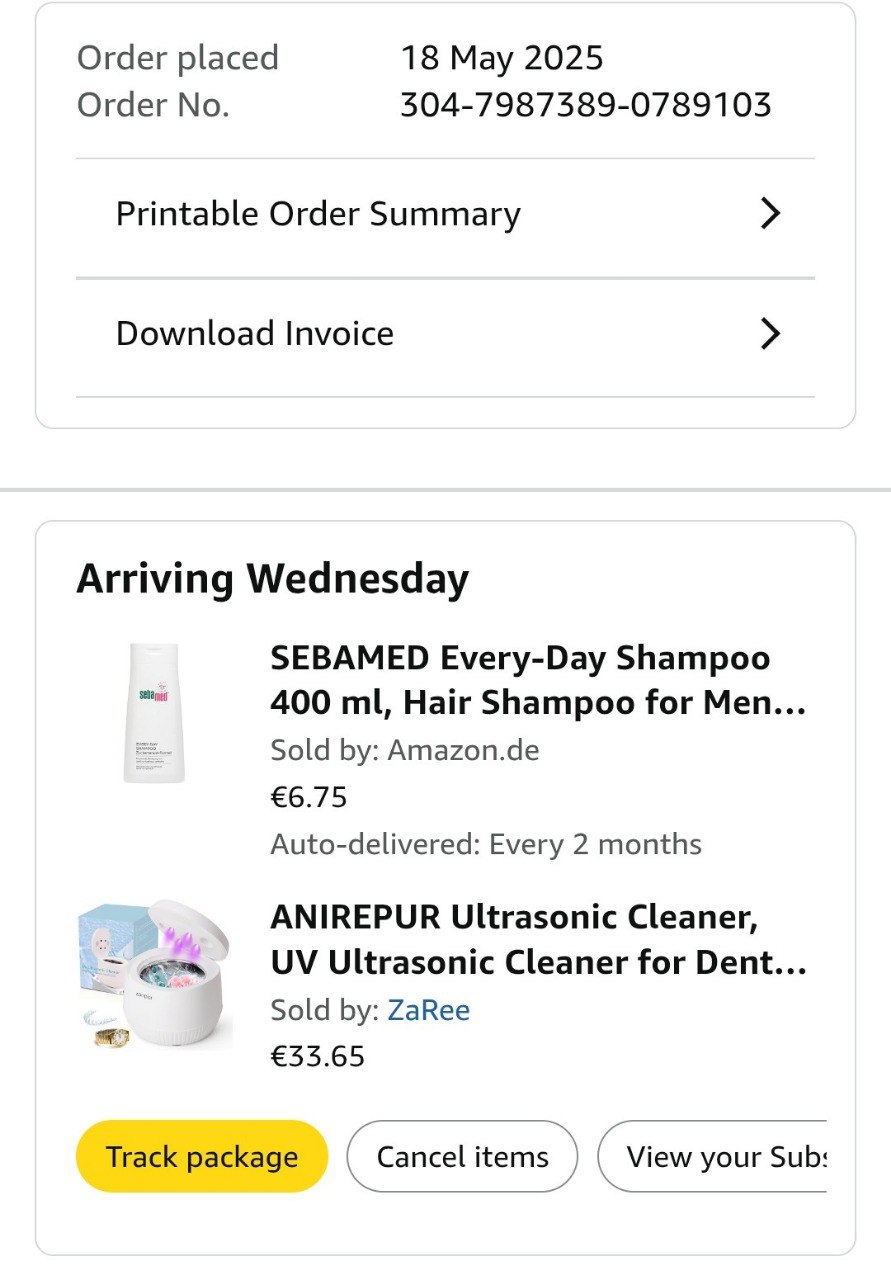Open the ZaRee seller link
This screenshot has width=891, height=1280.
[x=428, y=1011]
